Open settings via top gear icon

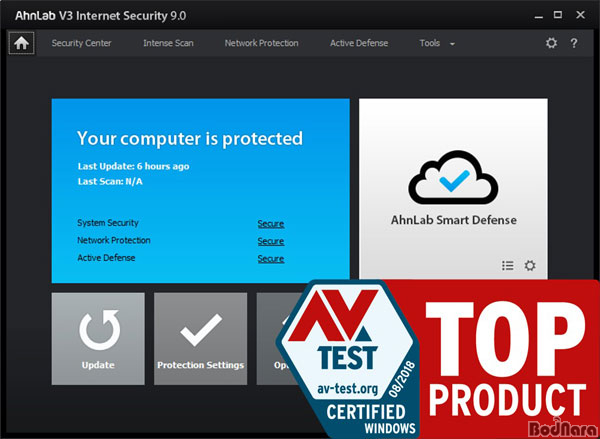551,43
